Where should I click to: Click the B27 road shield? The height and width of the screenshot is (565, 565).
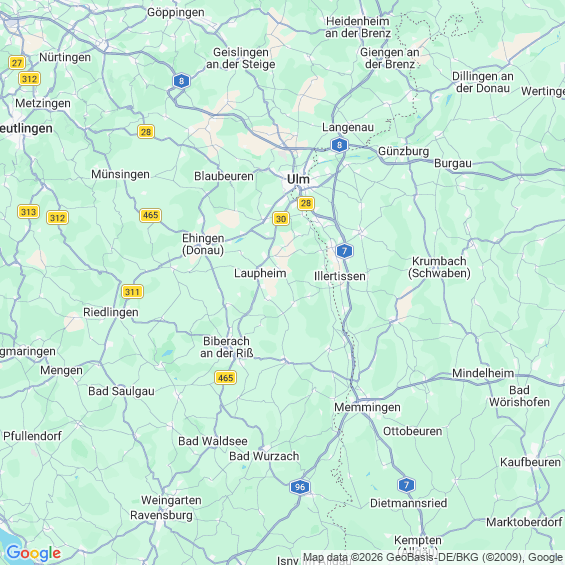point(17,63)
